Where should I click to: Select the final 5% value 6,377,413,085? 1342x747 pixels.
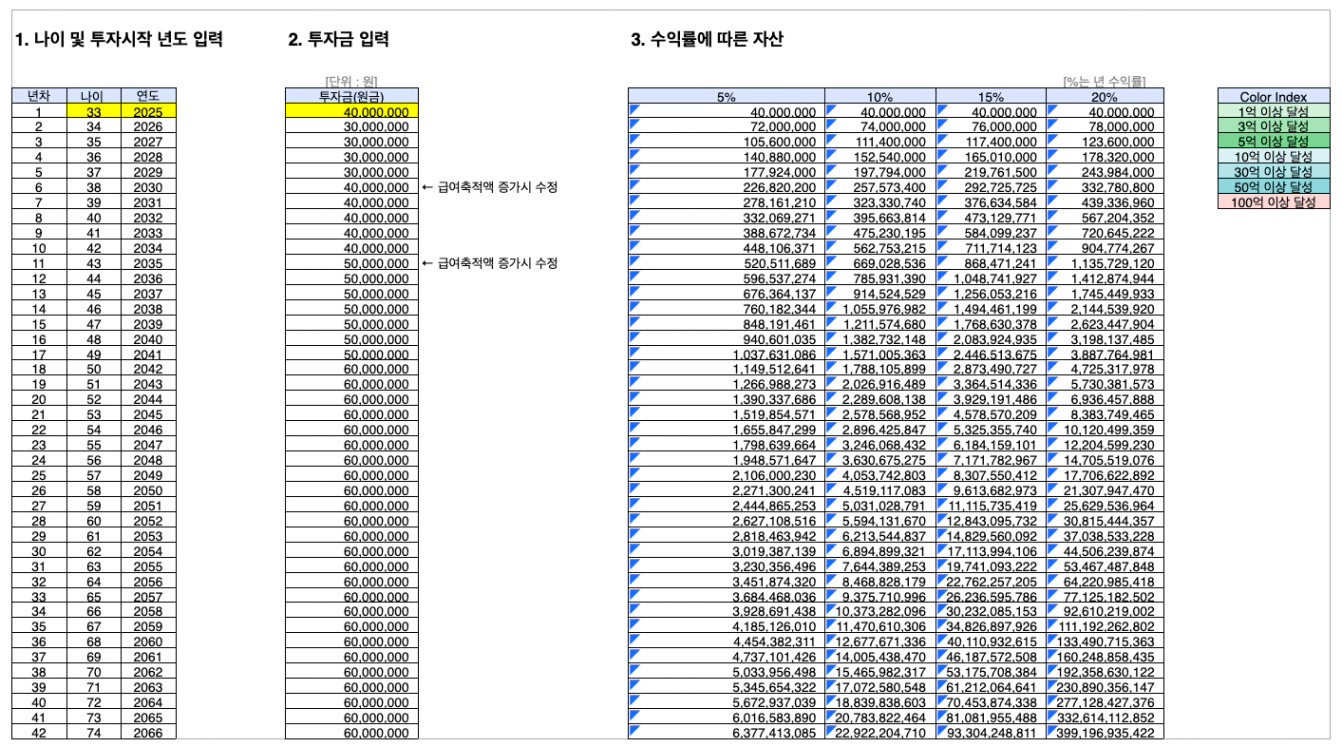point(726,732)
